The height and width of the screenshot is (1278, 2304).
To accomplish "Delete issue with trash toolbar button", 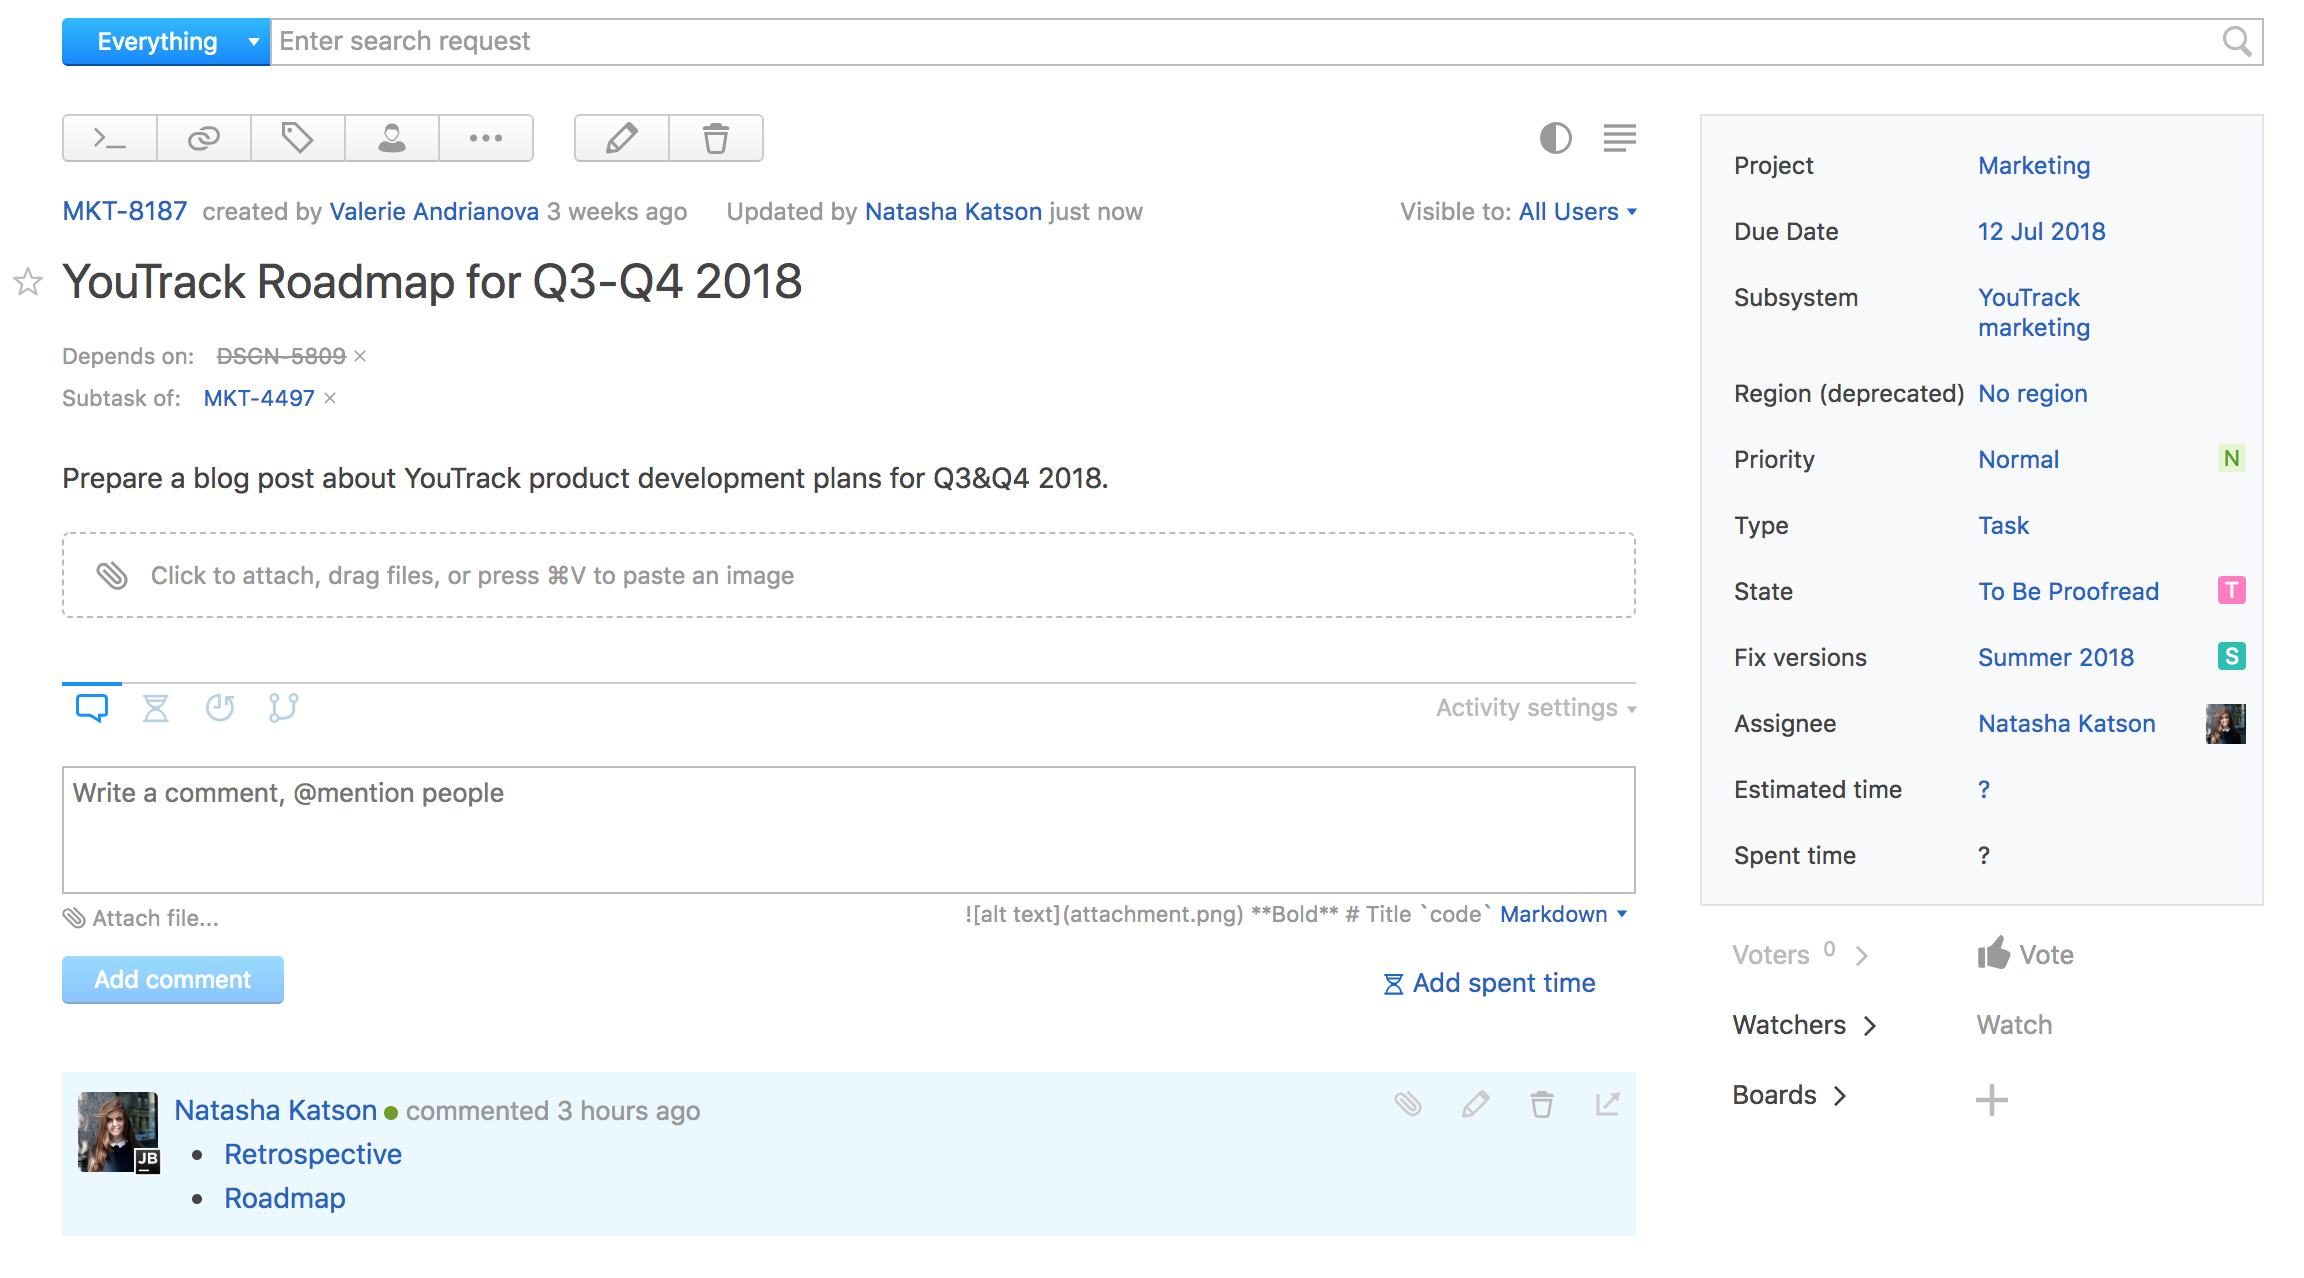I will pyautogui.click(x=716, y=138).
